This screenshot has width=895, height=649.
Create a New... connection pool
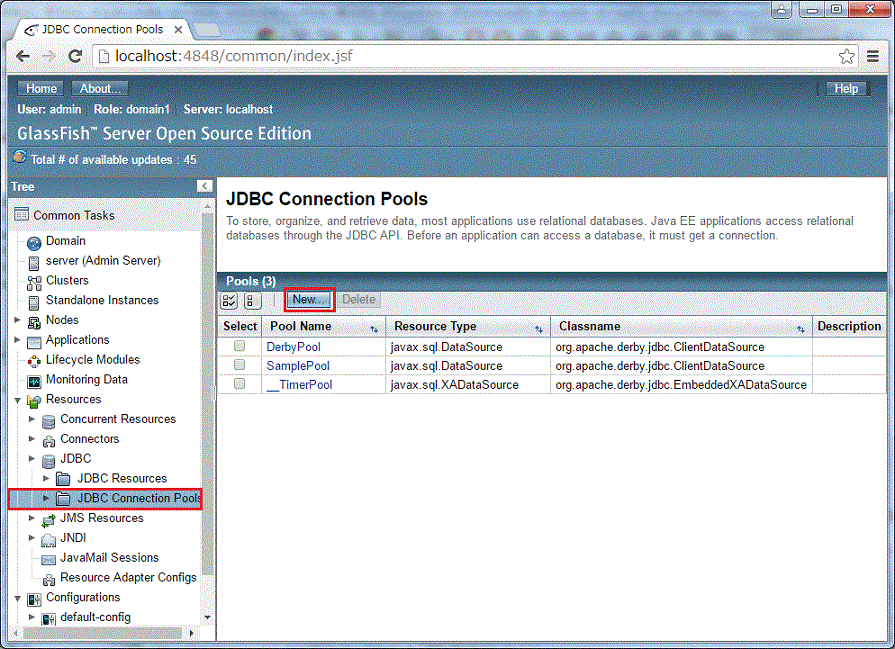point(309,300)
